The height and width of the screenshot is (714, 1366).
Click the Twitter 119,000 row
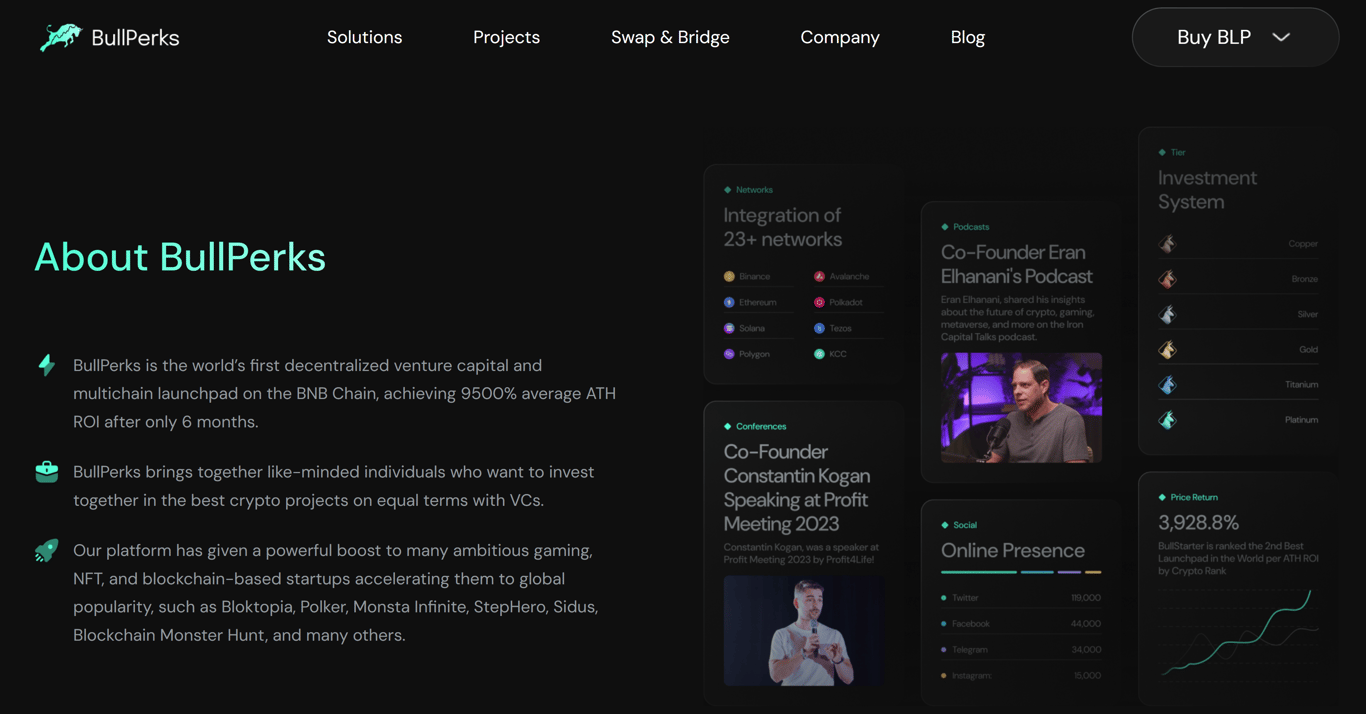(1021, 598)
